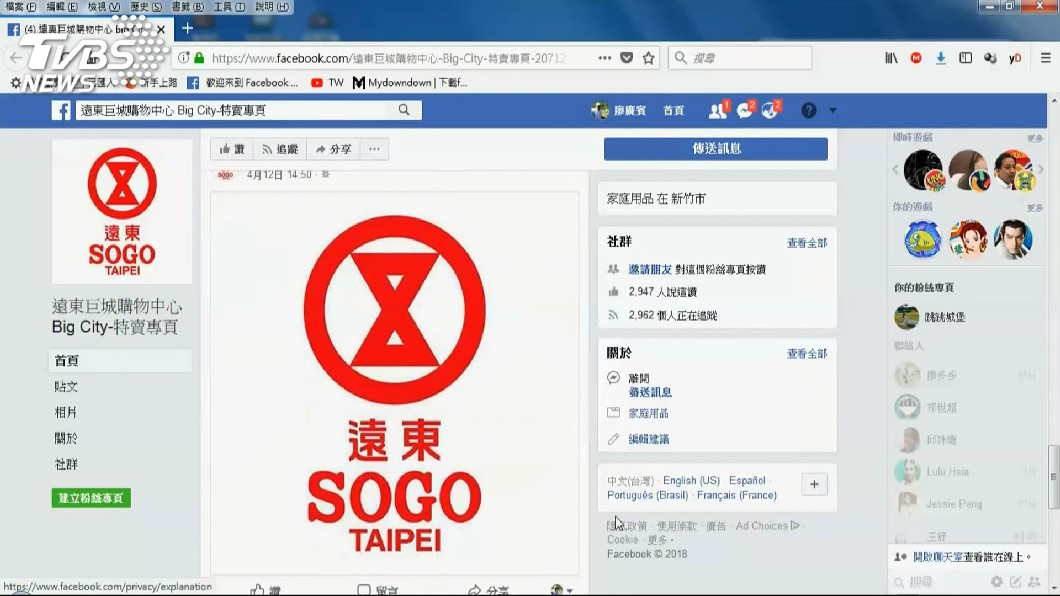Viewport: 1060px width, 596px height.
Task: Open account dropdown arrow in Facebook bar
Action: [833, 110]
